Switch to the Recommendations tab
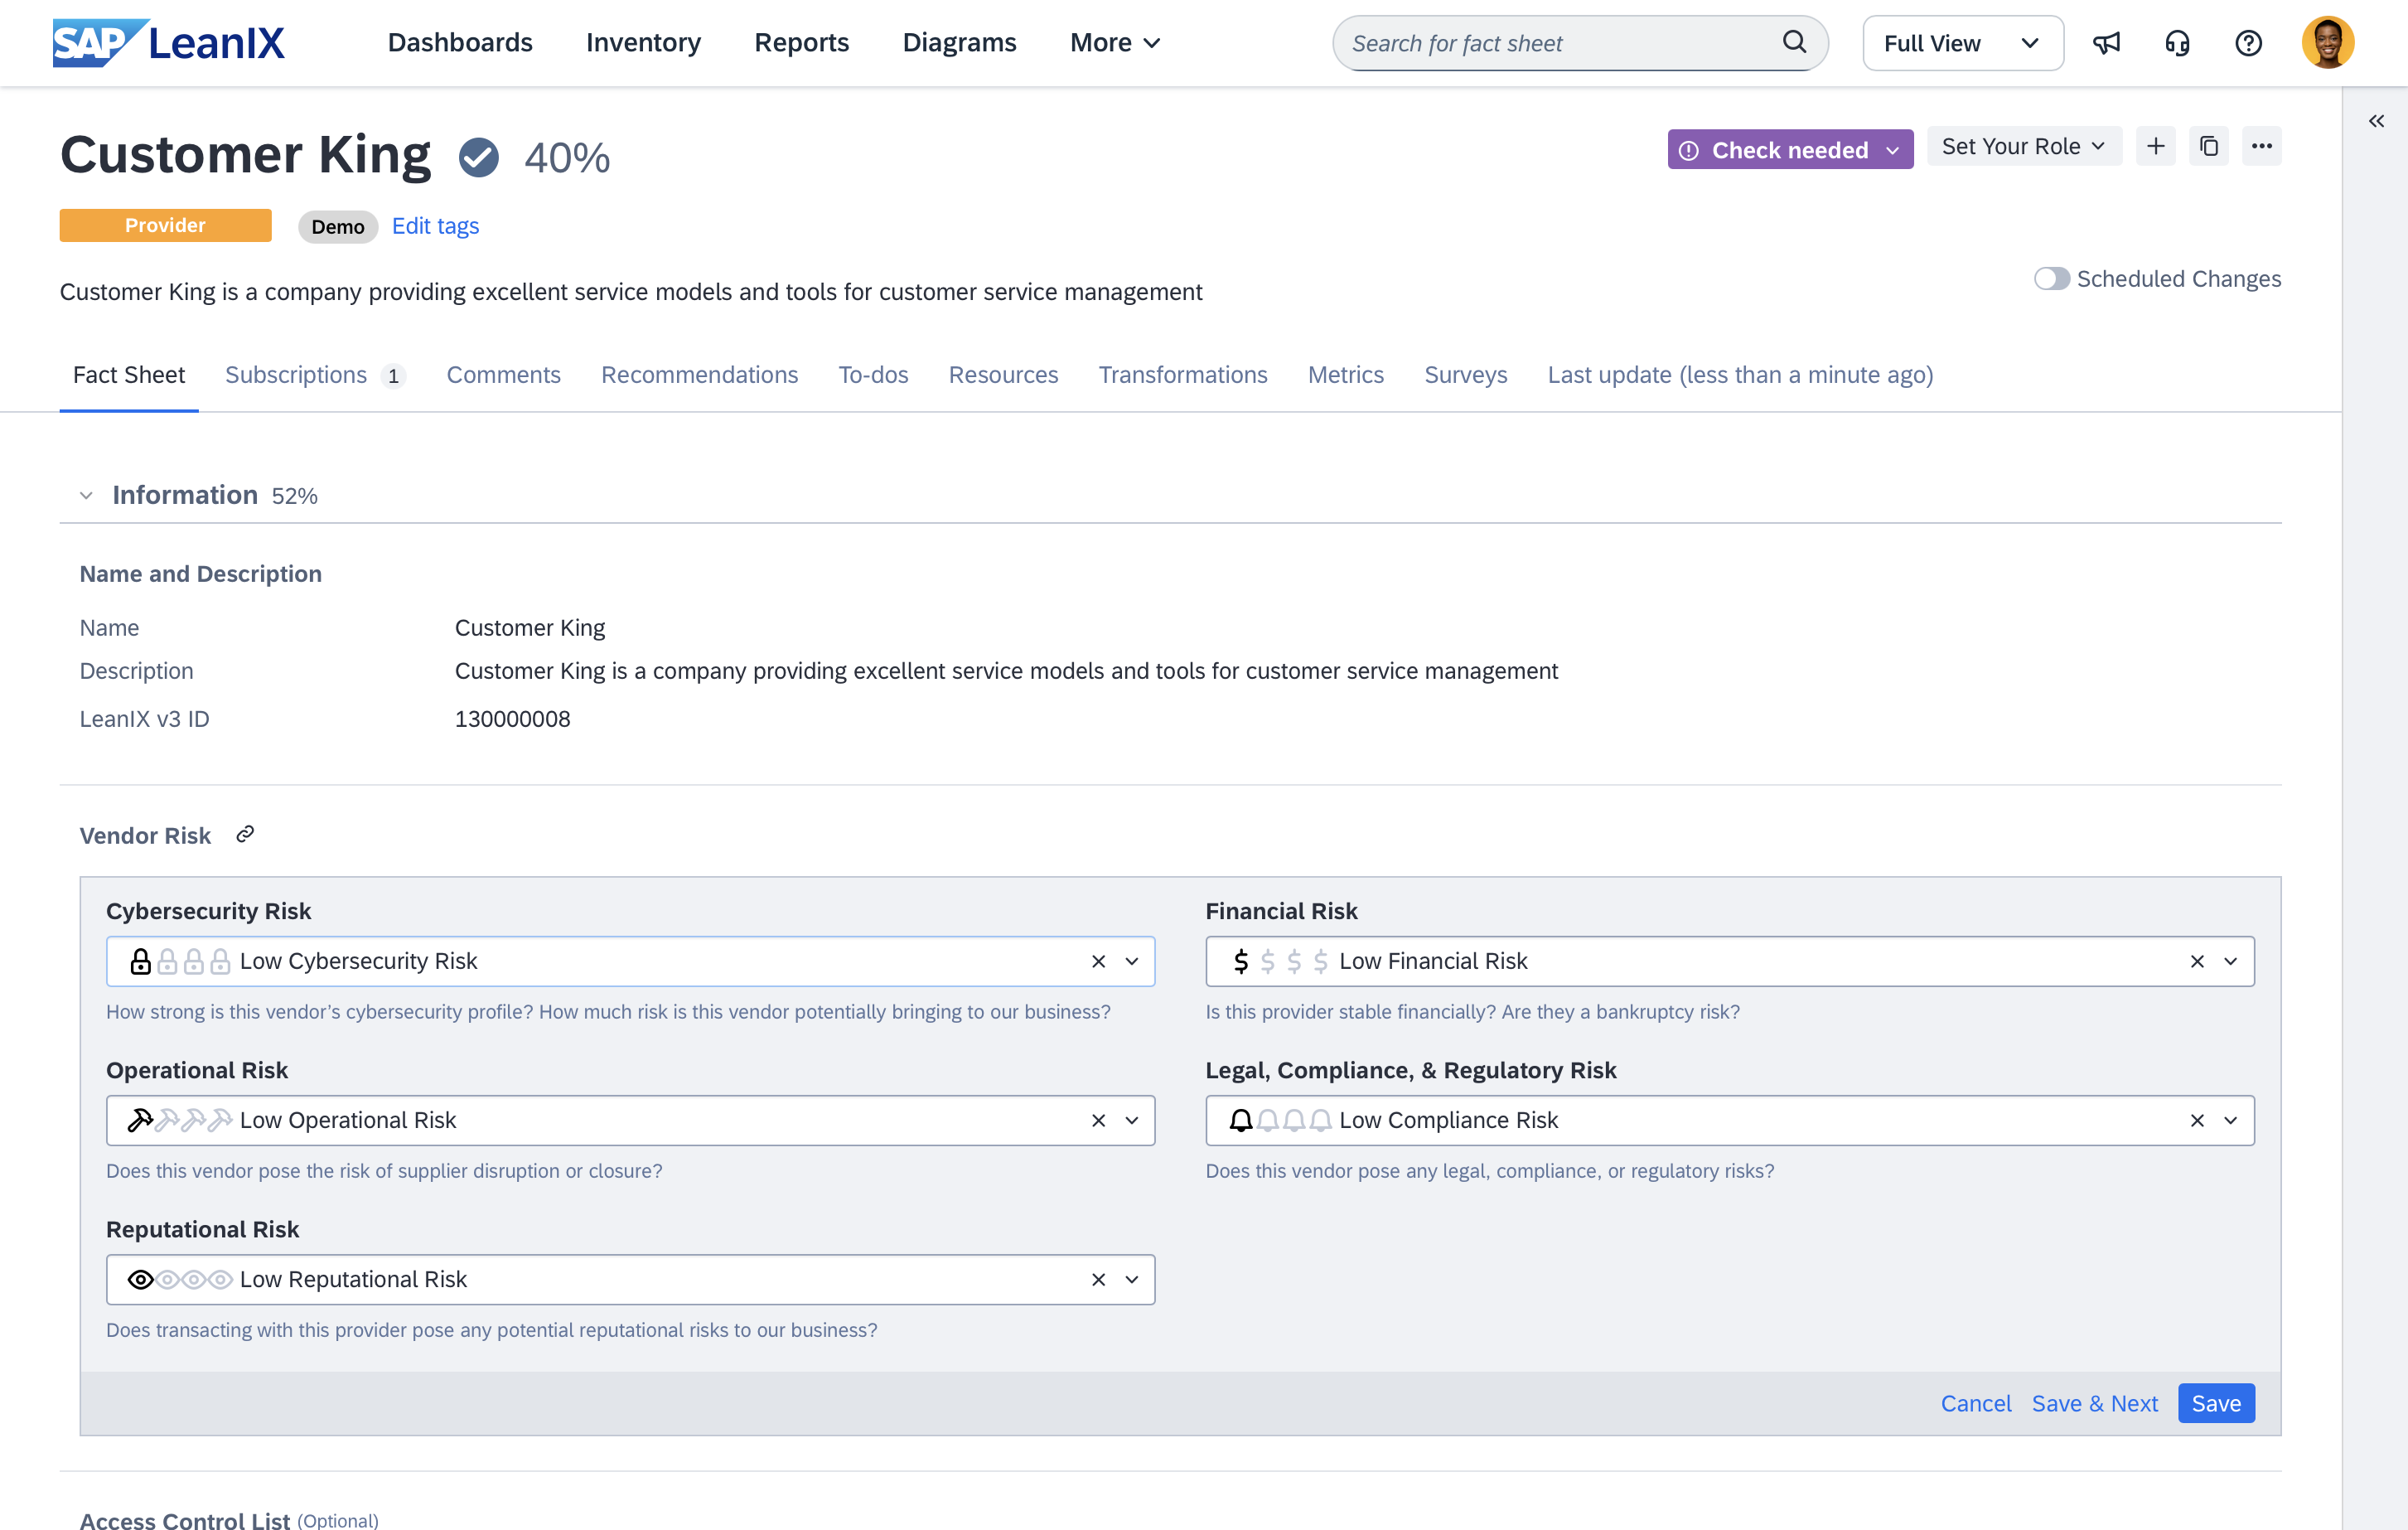The image size is (2408, 1530). (x=699, y=375)
